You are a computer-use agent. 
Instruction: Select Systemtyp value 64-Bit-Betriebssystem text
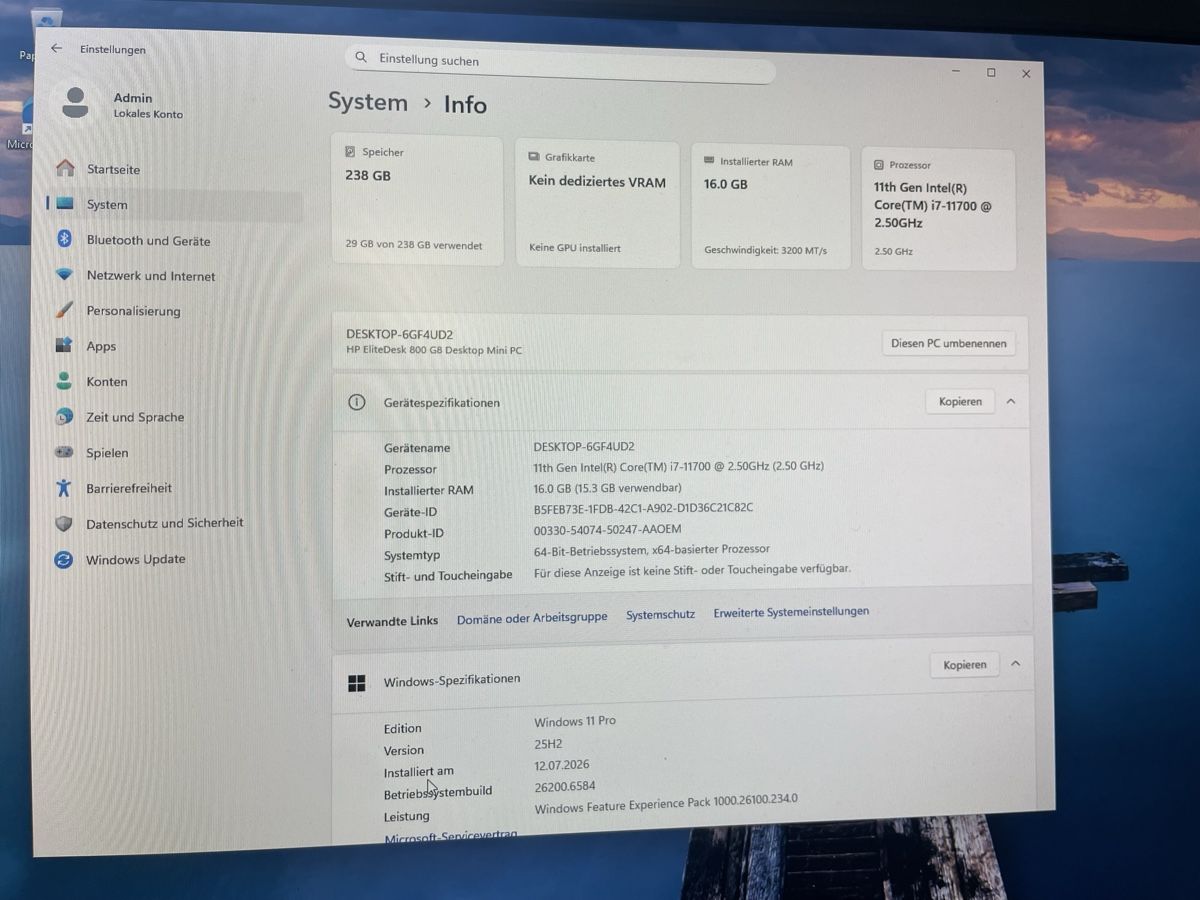click(652, 549)
